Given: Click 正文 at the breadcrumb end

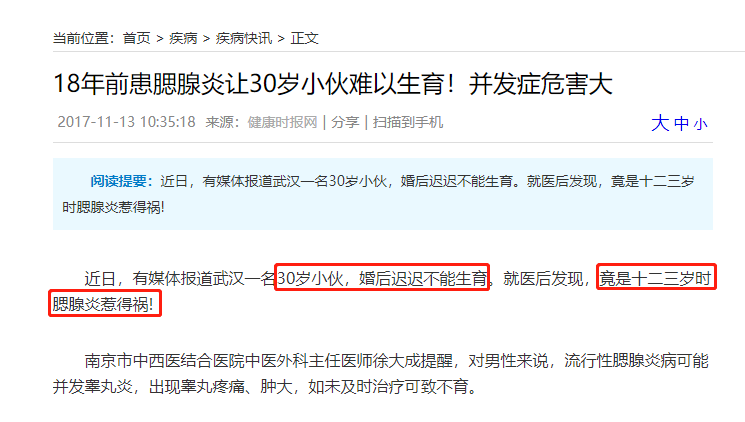Looking at the screenshot, I should (305, 38).
